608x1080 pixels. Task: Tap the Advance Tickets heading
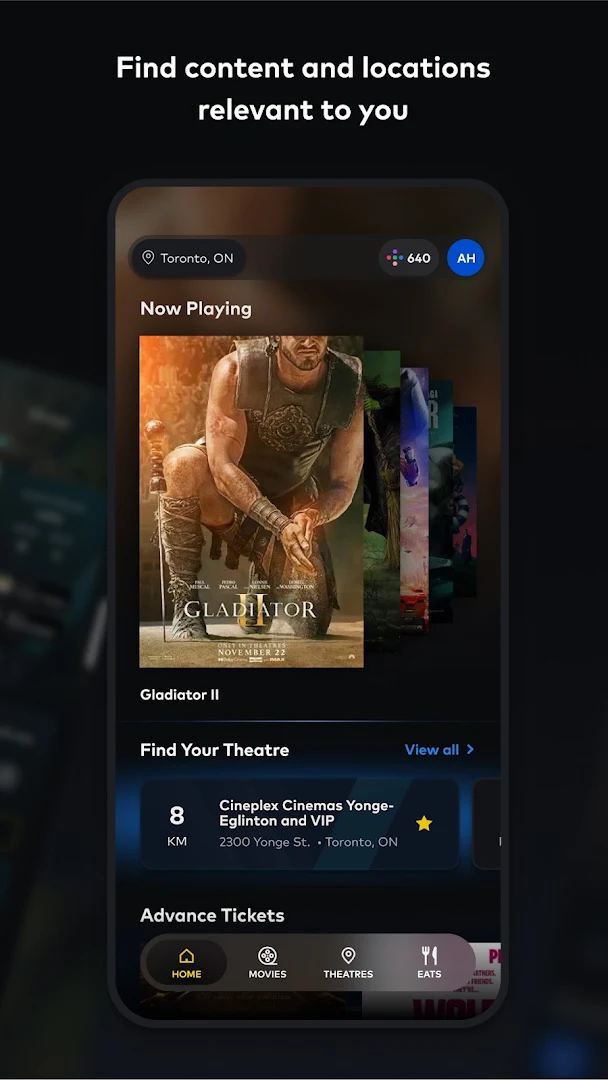click(x=212, y=915)
